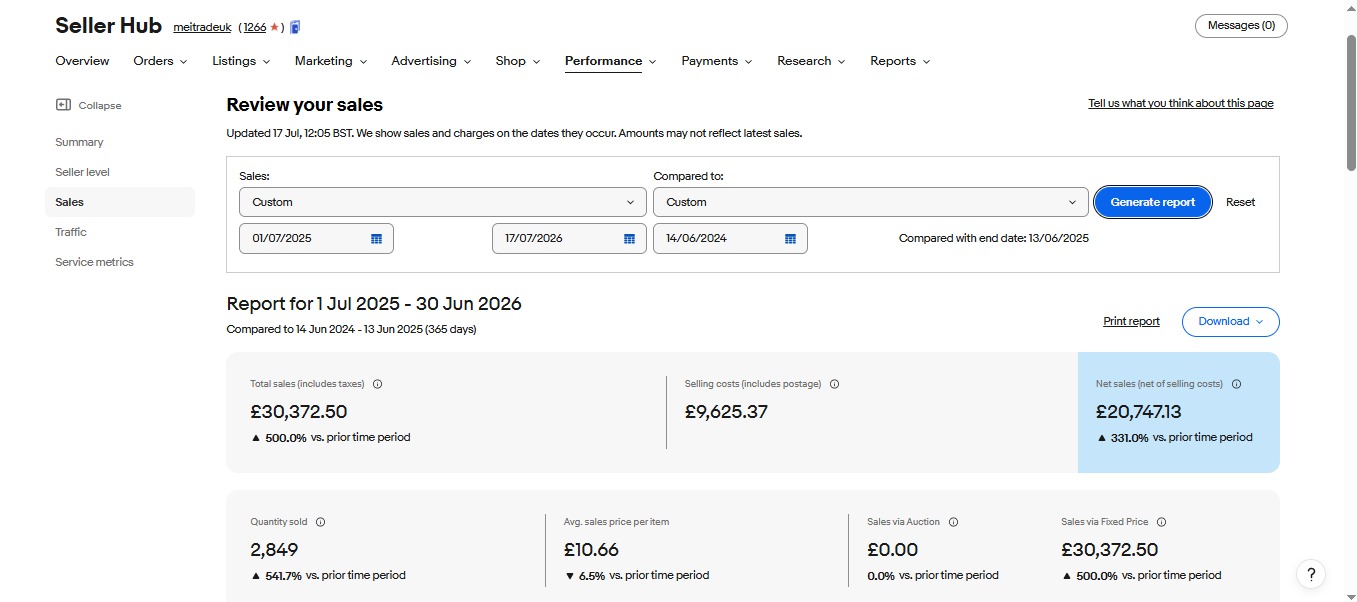Click the £0.00 auction sales value
The height and width of the screenshot is (602, 1357).
click(x=892, y=550)
